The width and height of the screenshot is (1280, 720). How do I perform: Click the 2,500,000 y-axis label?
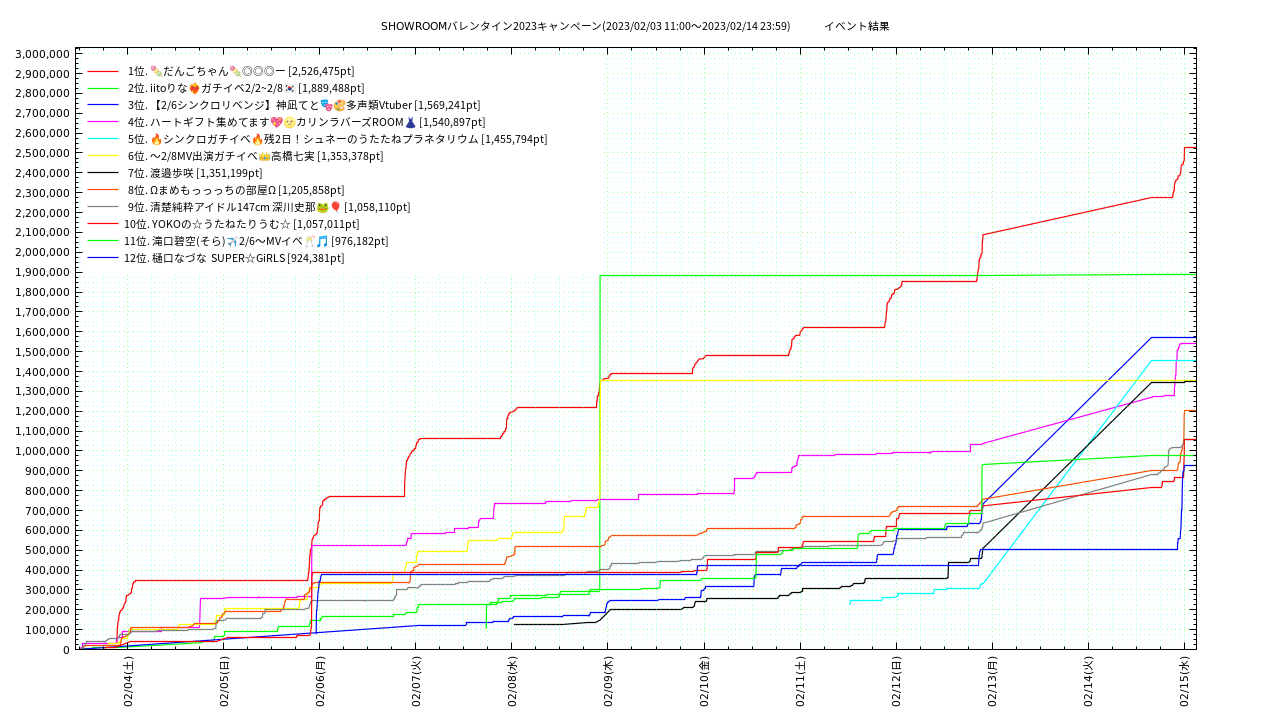44,153
